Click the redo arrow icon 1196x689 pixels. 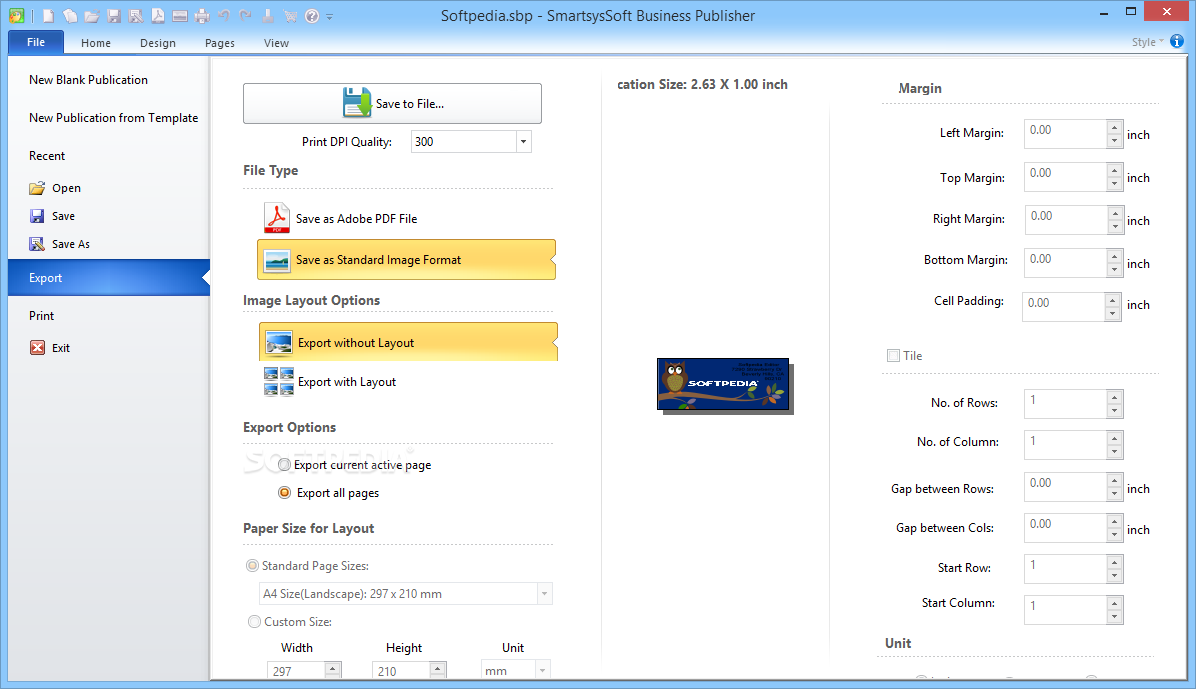(246, 15)
